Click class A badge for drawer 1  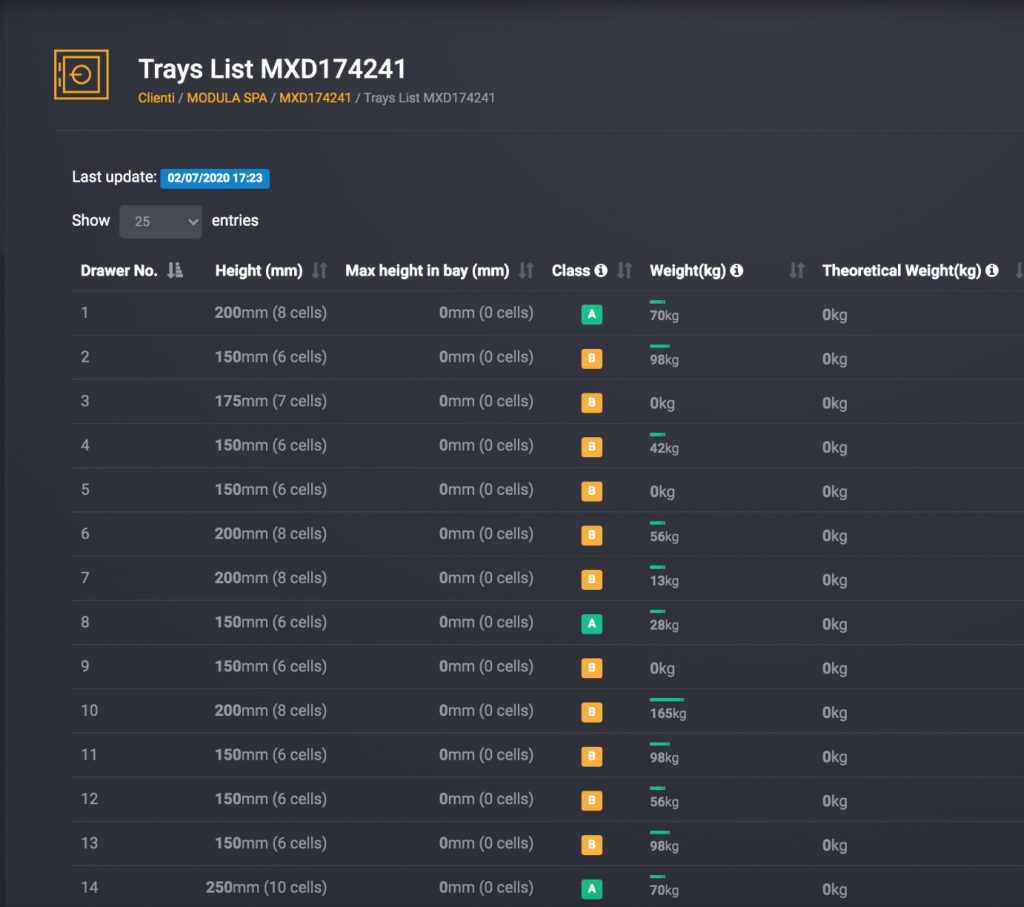point(592,314)
